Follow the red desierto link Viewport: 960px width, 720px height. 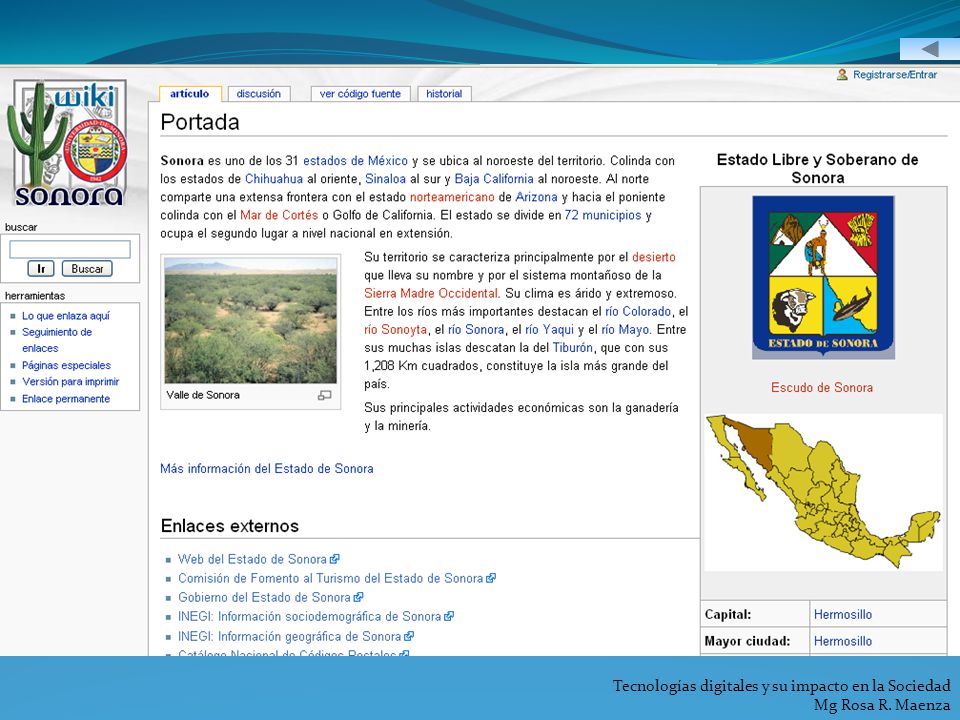pyautogui.click(x=653, y=257)
